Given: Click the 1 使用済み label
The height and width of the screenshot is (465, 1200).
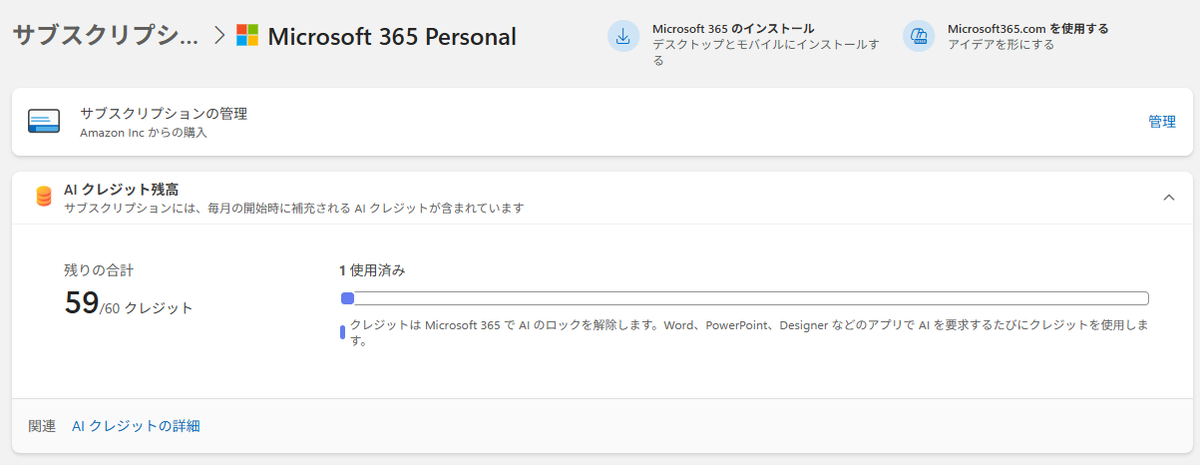Looking at the screenshot, I should pos(371,270).
